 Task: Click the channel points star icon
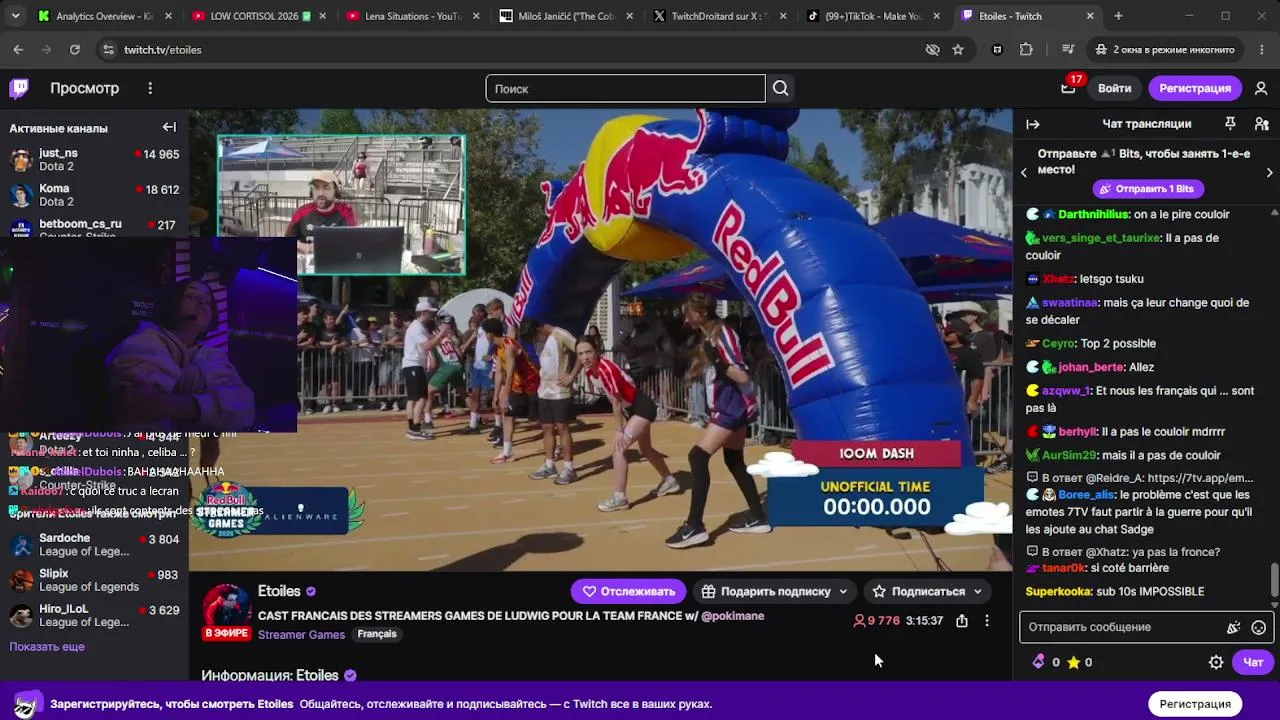pos(1073,662)
